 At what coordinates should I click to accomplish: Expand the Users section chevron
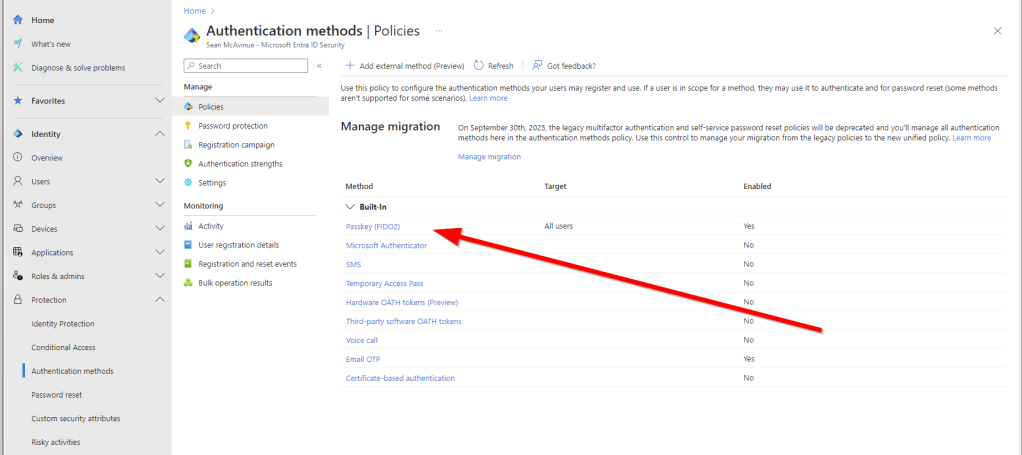click(x=159, y=181)
